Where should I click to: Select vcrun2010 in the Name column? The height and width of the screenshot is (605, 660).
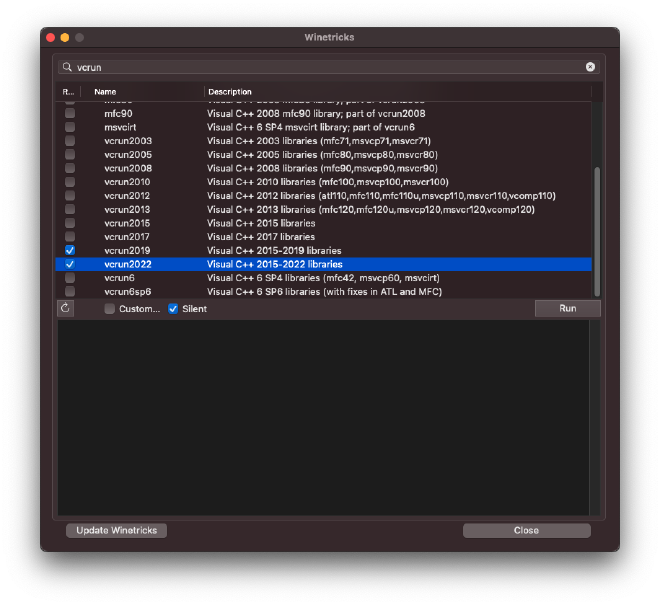click(x=127, y=182)
